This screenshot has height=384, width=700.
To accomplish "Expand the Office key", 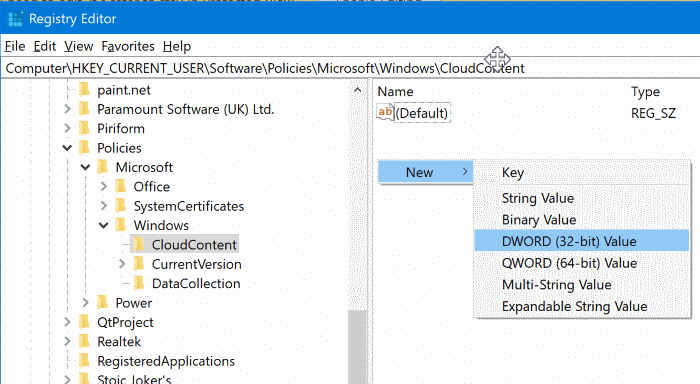I will (x=104, y=186).
